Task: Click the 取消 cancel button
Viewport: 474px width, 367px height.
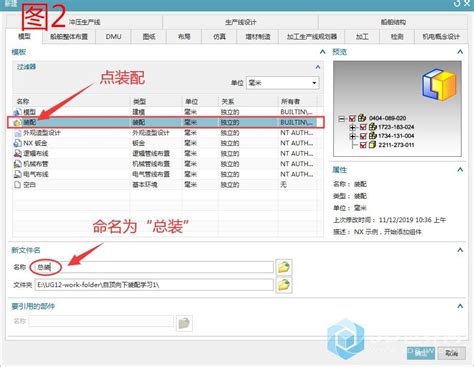Action: [452, 353]
